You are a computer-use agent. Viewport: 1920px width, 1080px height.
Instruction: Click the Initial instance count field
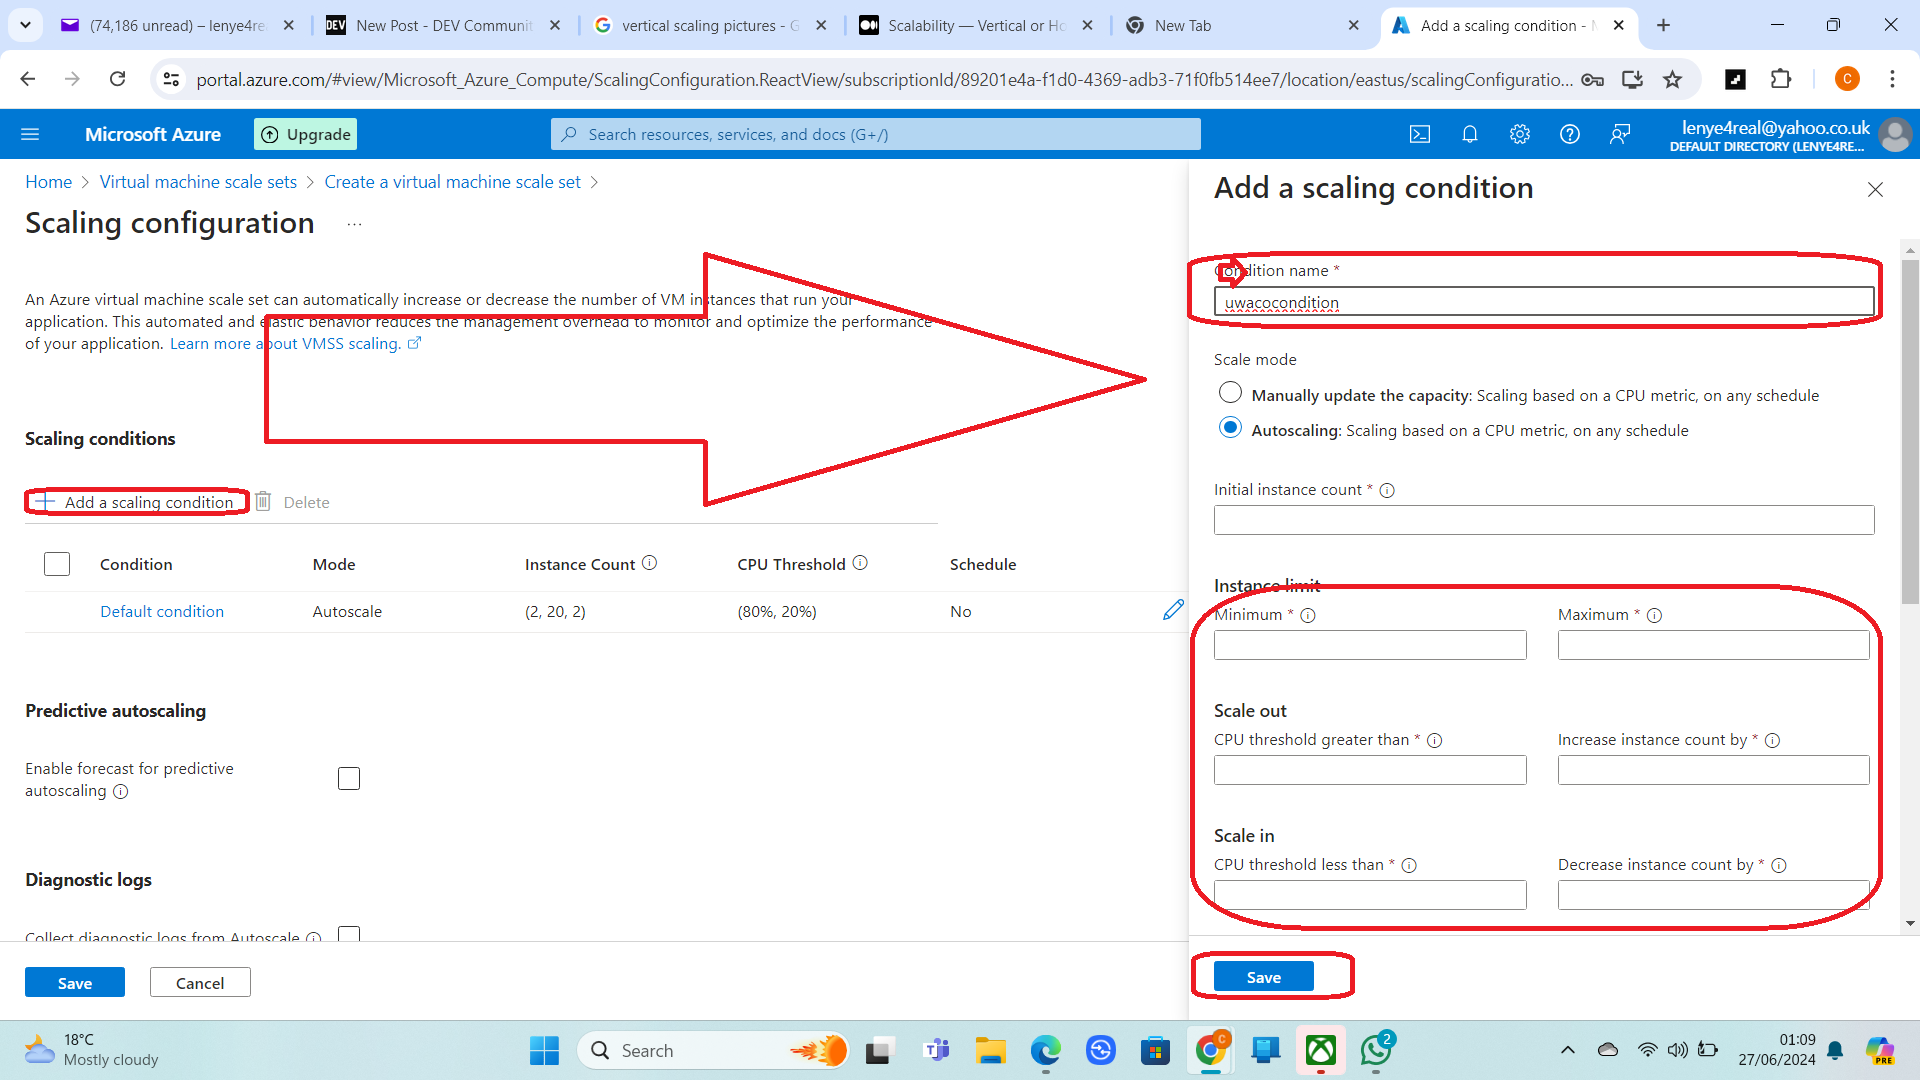[x=1543, y=520]
